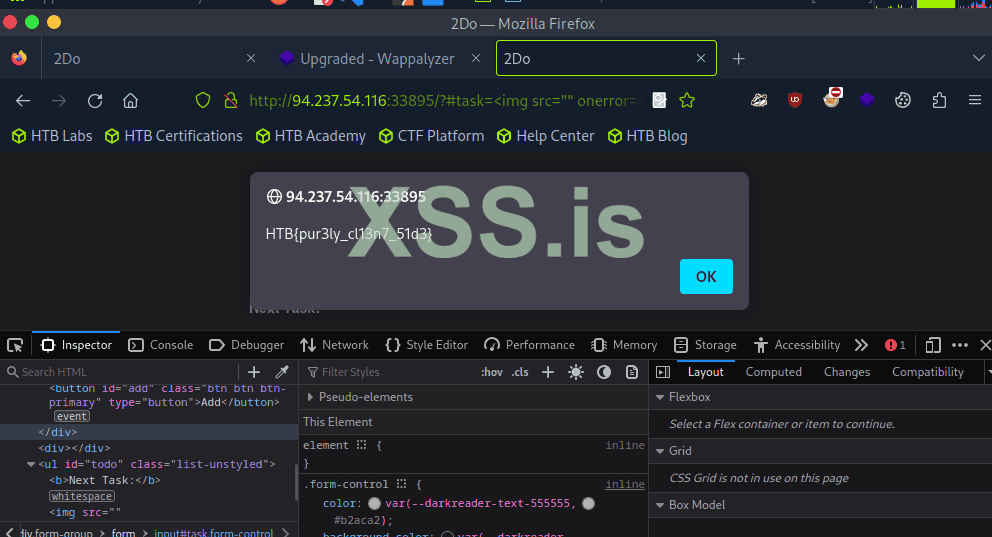This screenshot has height=537, width=992.
Task: Switch to the Debugger tab
Action: (x=247, y=345)
